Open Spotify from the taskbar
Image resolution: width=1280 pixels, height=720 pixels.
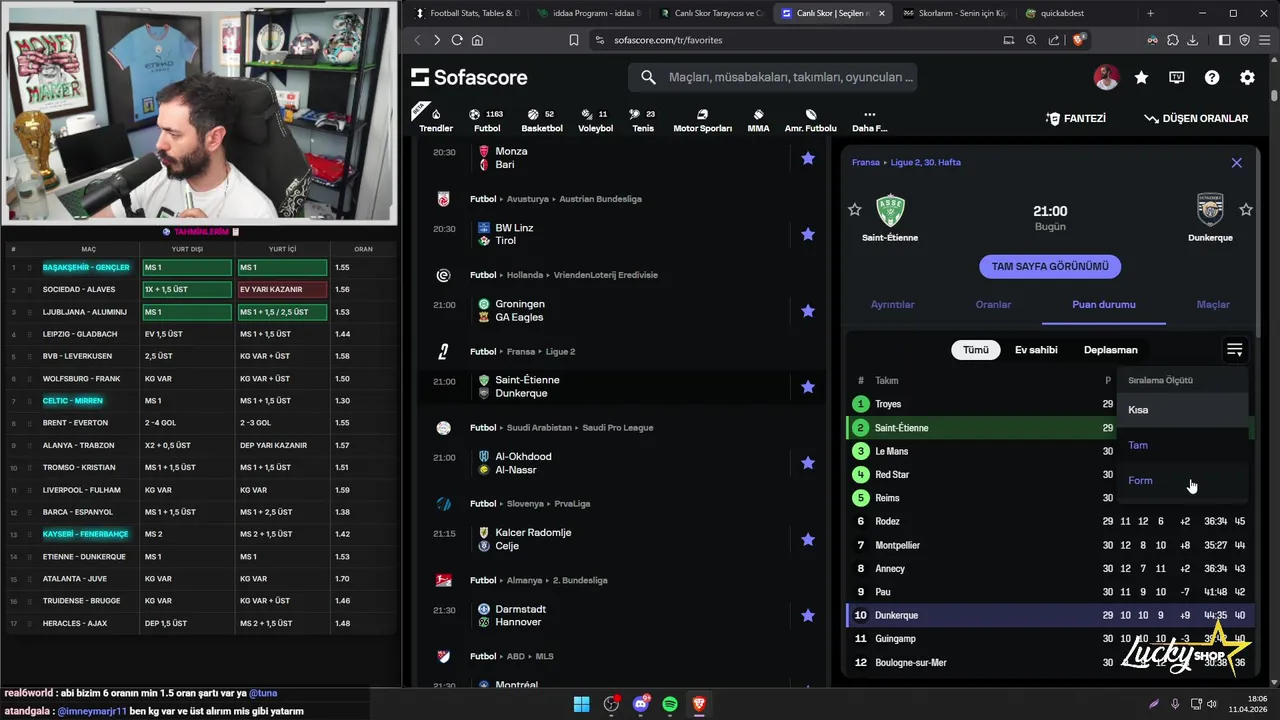tap(670, 704)
